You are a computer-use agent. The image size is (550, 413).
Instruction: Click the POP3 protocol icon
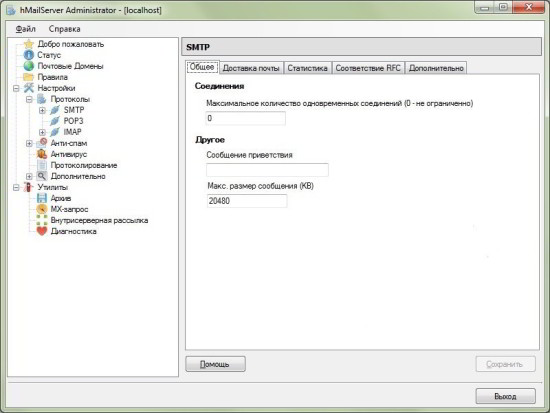pyautogui.click(x=55, y=121)
